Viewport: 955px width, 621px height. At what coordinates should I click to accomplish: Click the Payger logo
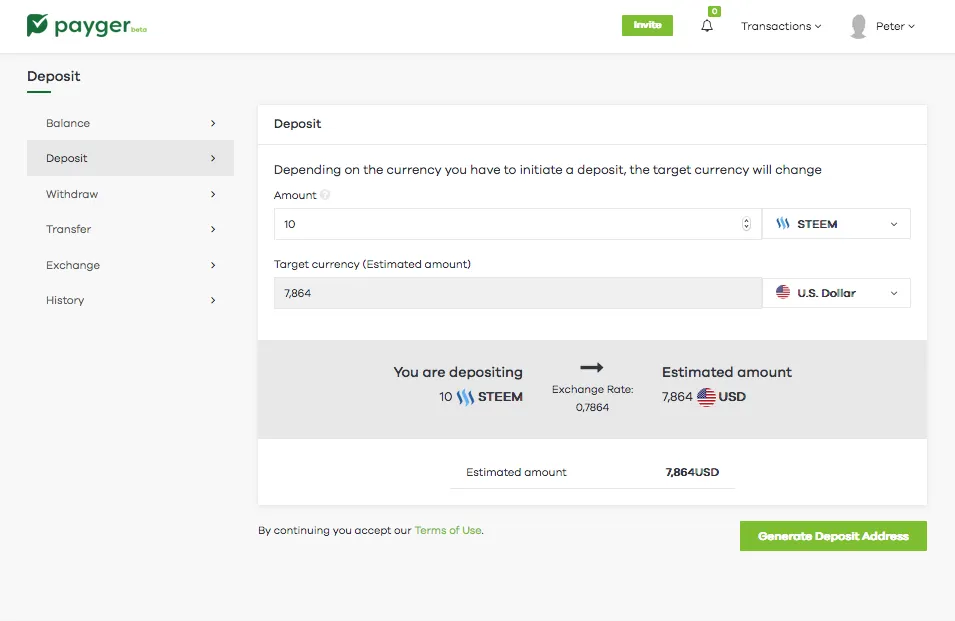86,26
